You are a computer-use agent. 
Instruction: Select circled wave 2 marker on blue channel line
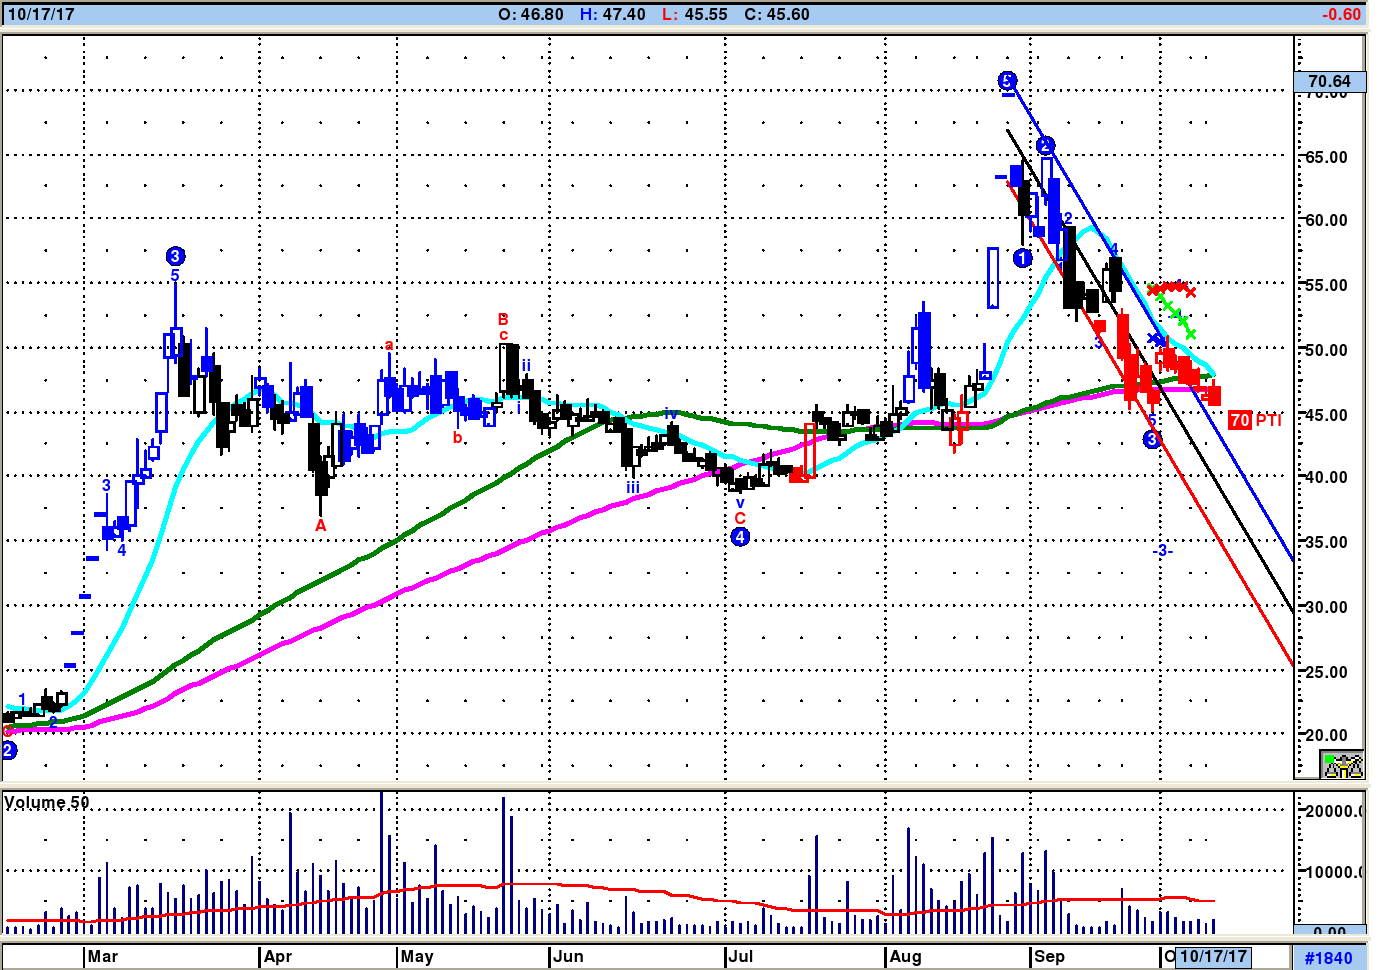(x=1045, y=146)
